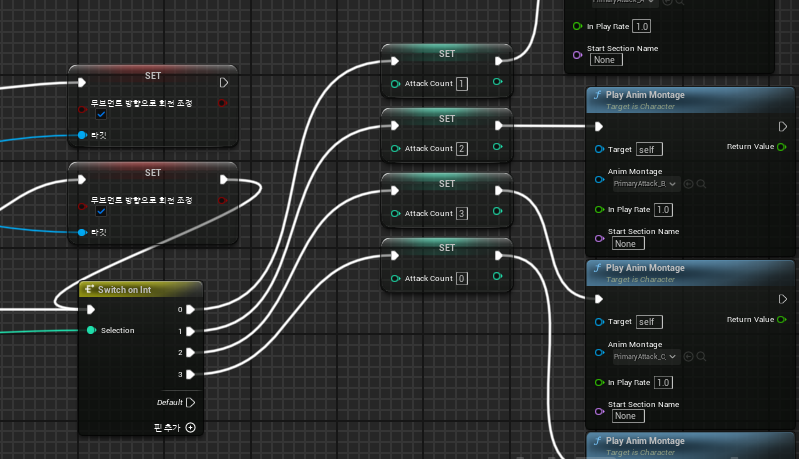Click blue 타깃 pin on upper red SET node

coord(82,135)
